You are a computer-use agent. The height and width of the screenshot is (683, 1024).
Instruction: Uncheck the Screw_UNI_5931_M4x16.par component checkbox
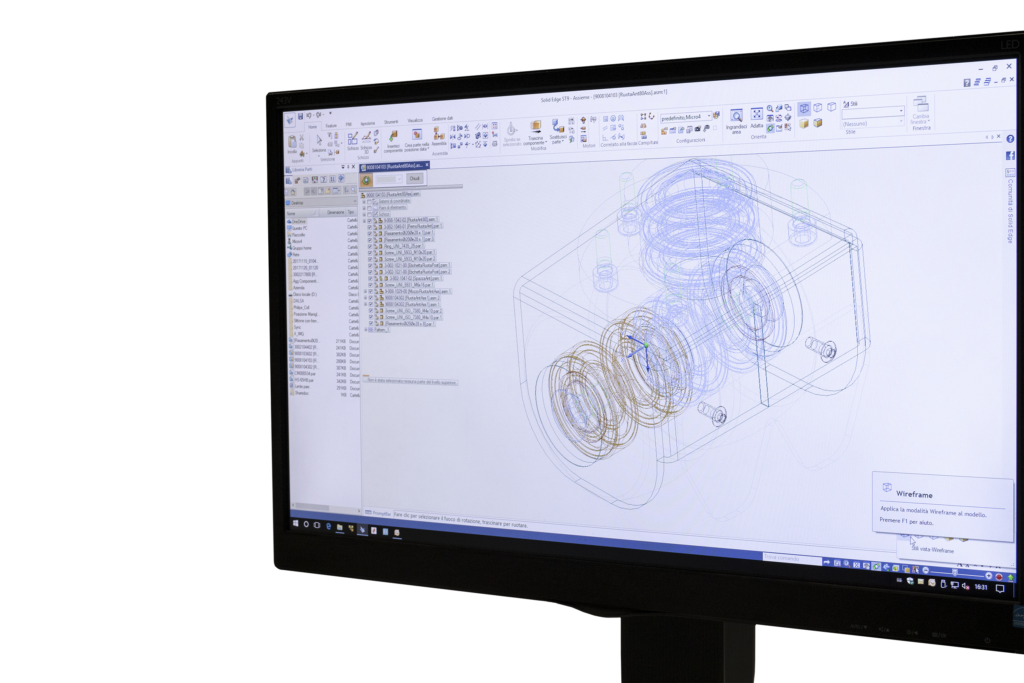point(370,285)
